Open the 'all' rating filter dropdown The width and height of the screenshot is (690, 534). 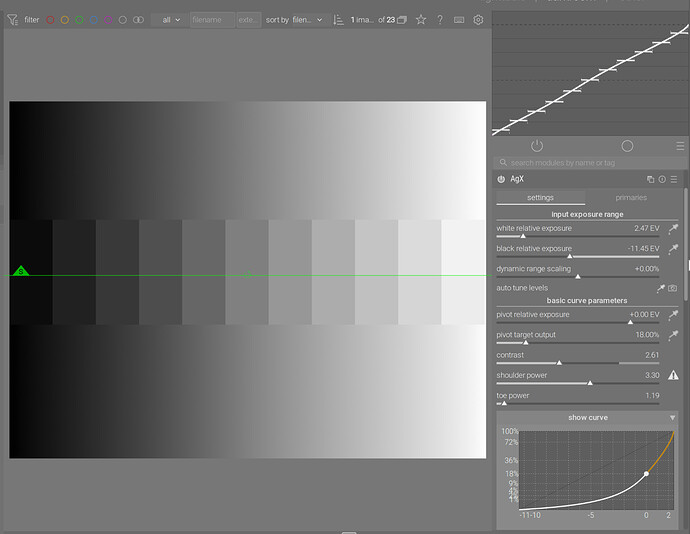(170, 20)
